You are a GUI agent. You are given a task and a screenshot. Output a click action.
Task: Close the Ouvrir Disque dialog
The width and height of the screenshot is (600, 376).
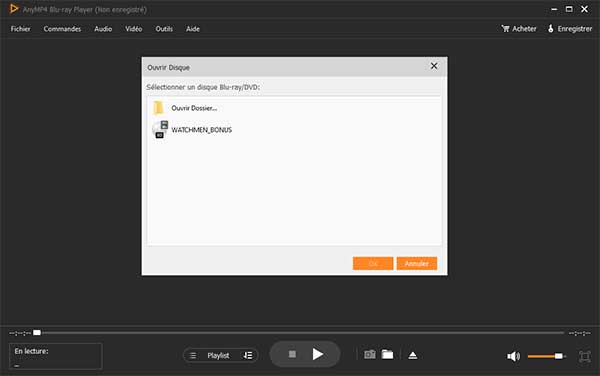click(434, 66)
